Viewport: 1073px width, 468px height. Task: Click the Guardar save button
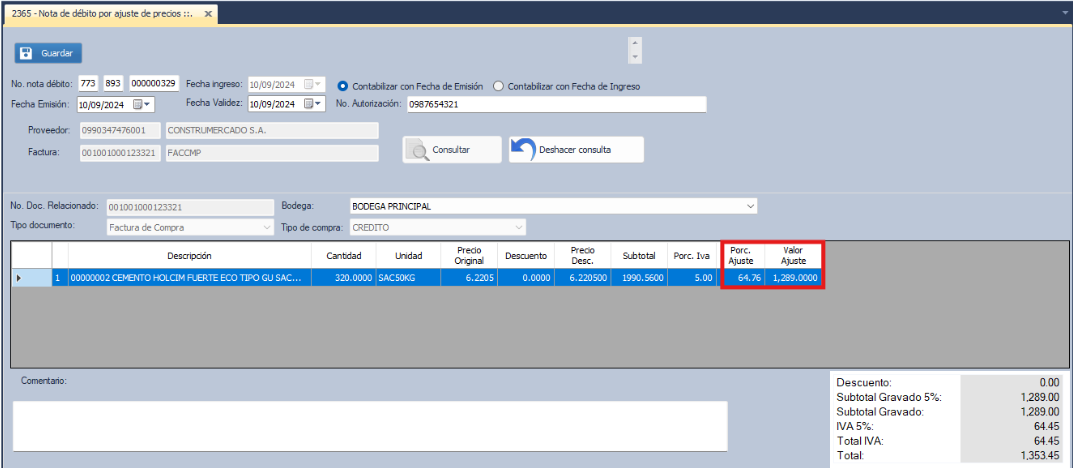48,53
